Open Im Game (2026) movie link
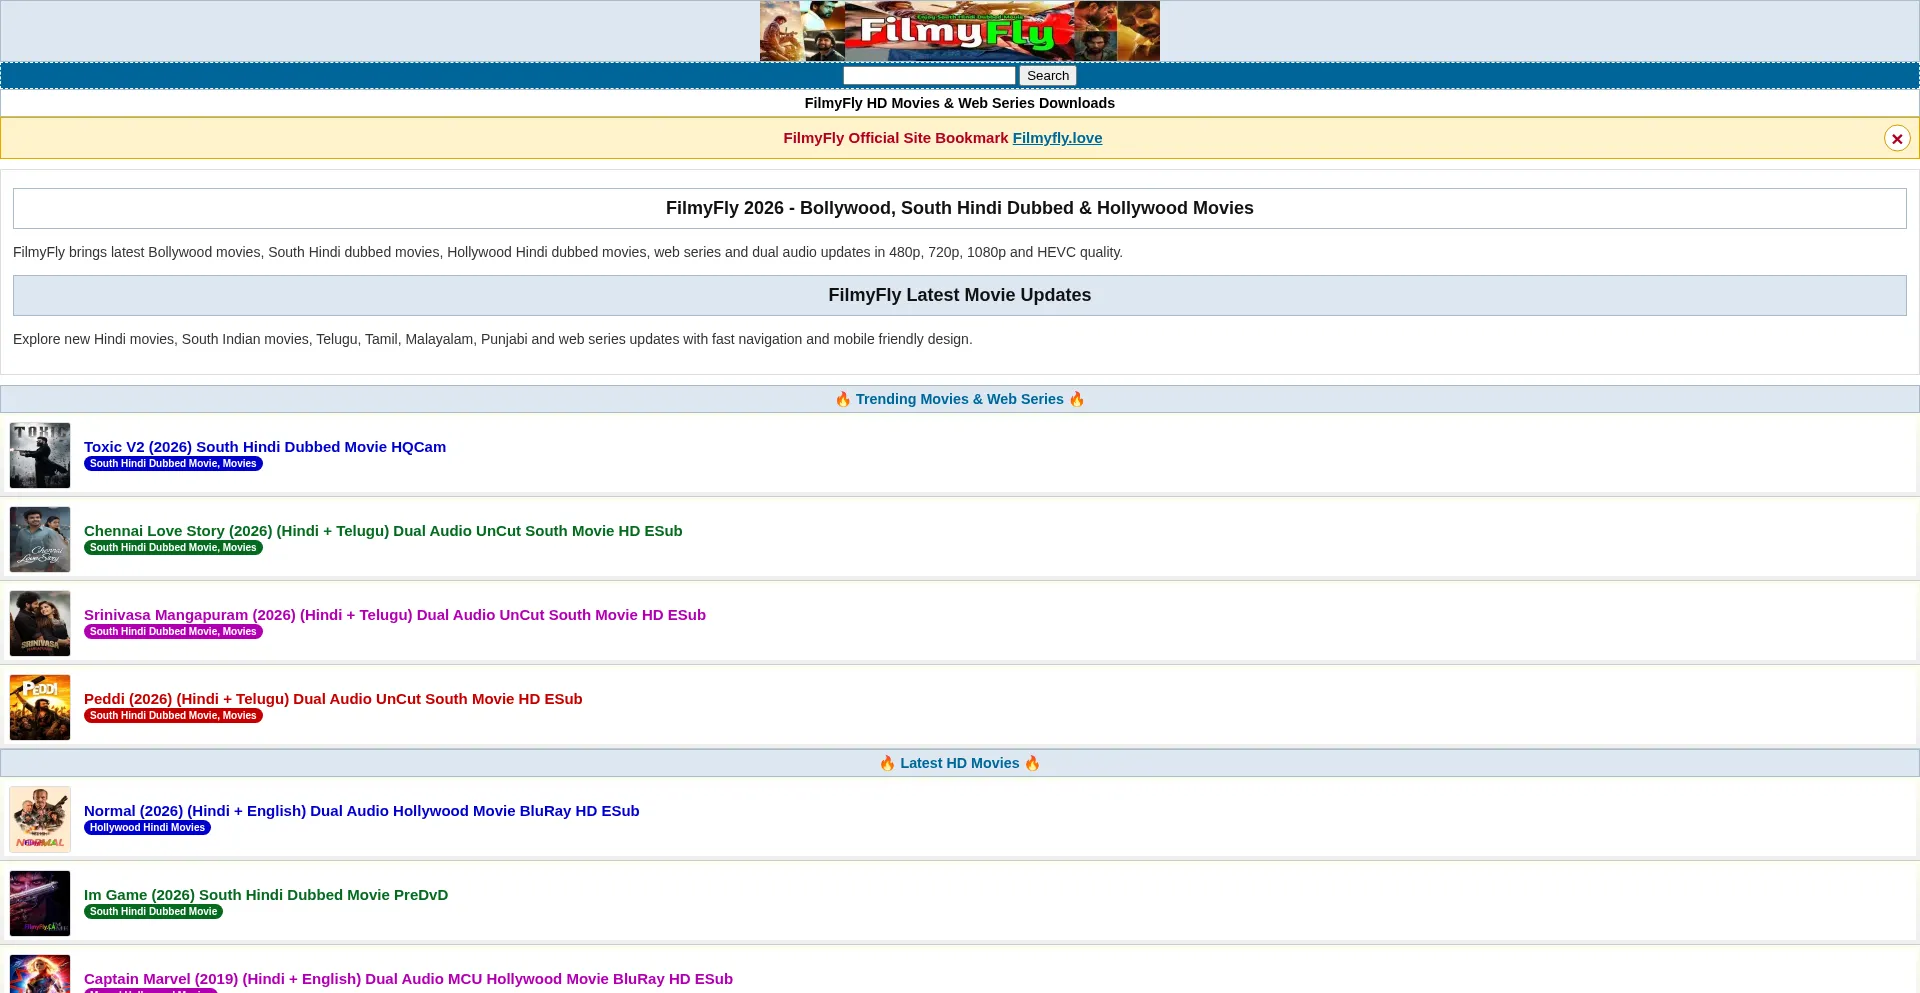Viewport: 1920px width, 993px height. tap(266, 895)
